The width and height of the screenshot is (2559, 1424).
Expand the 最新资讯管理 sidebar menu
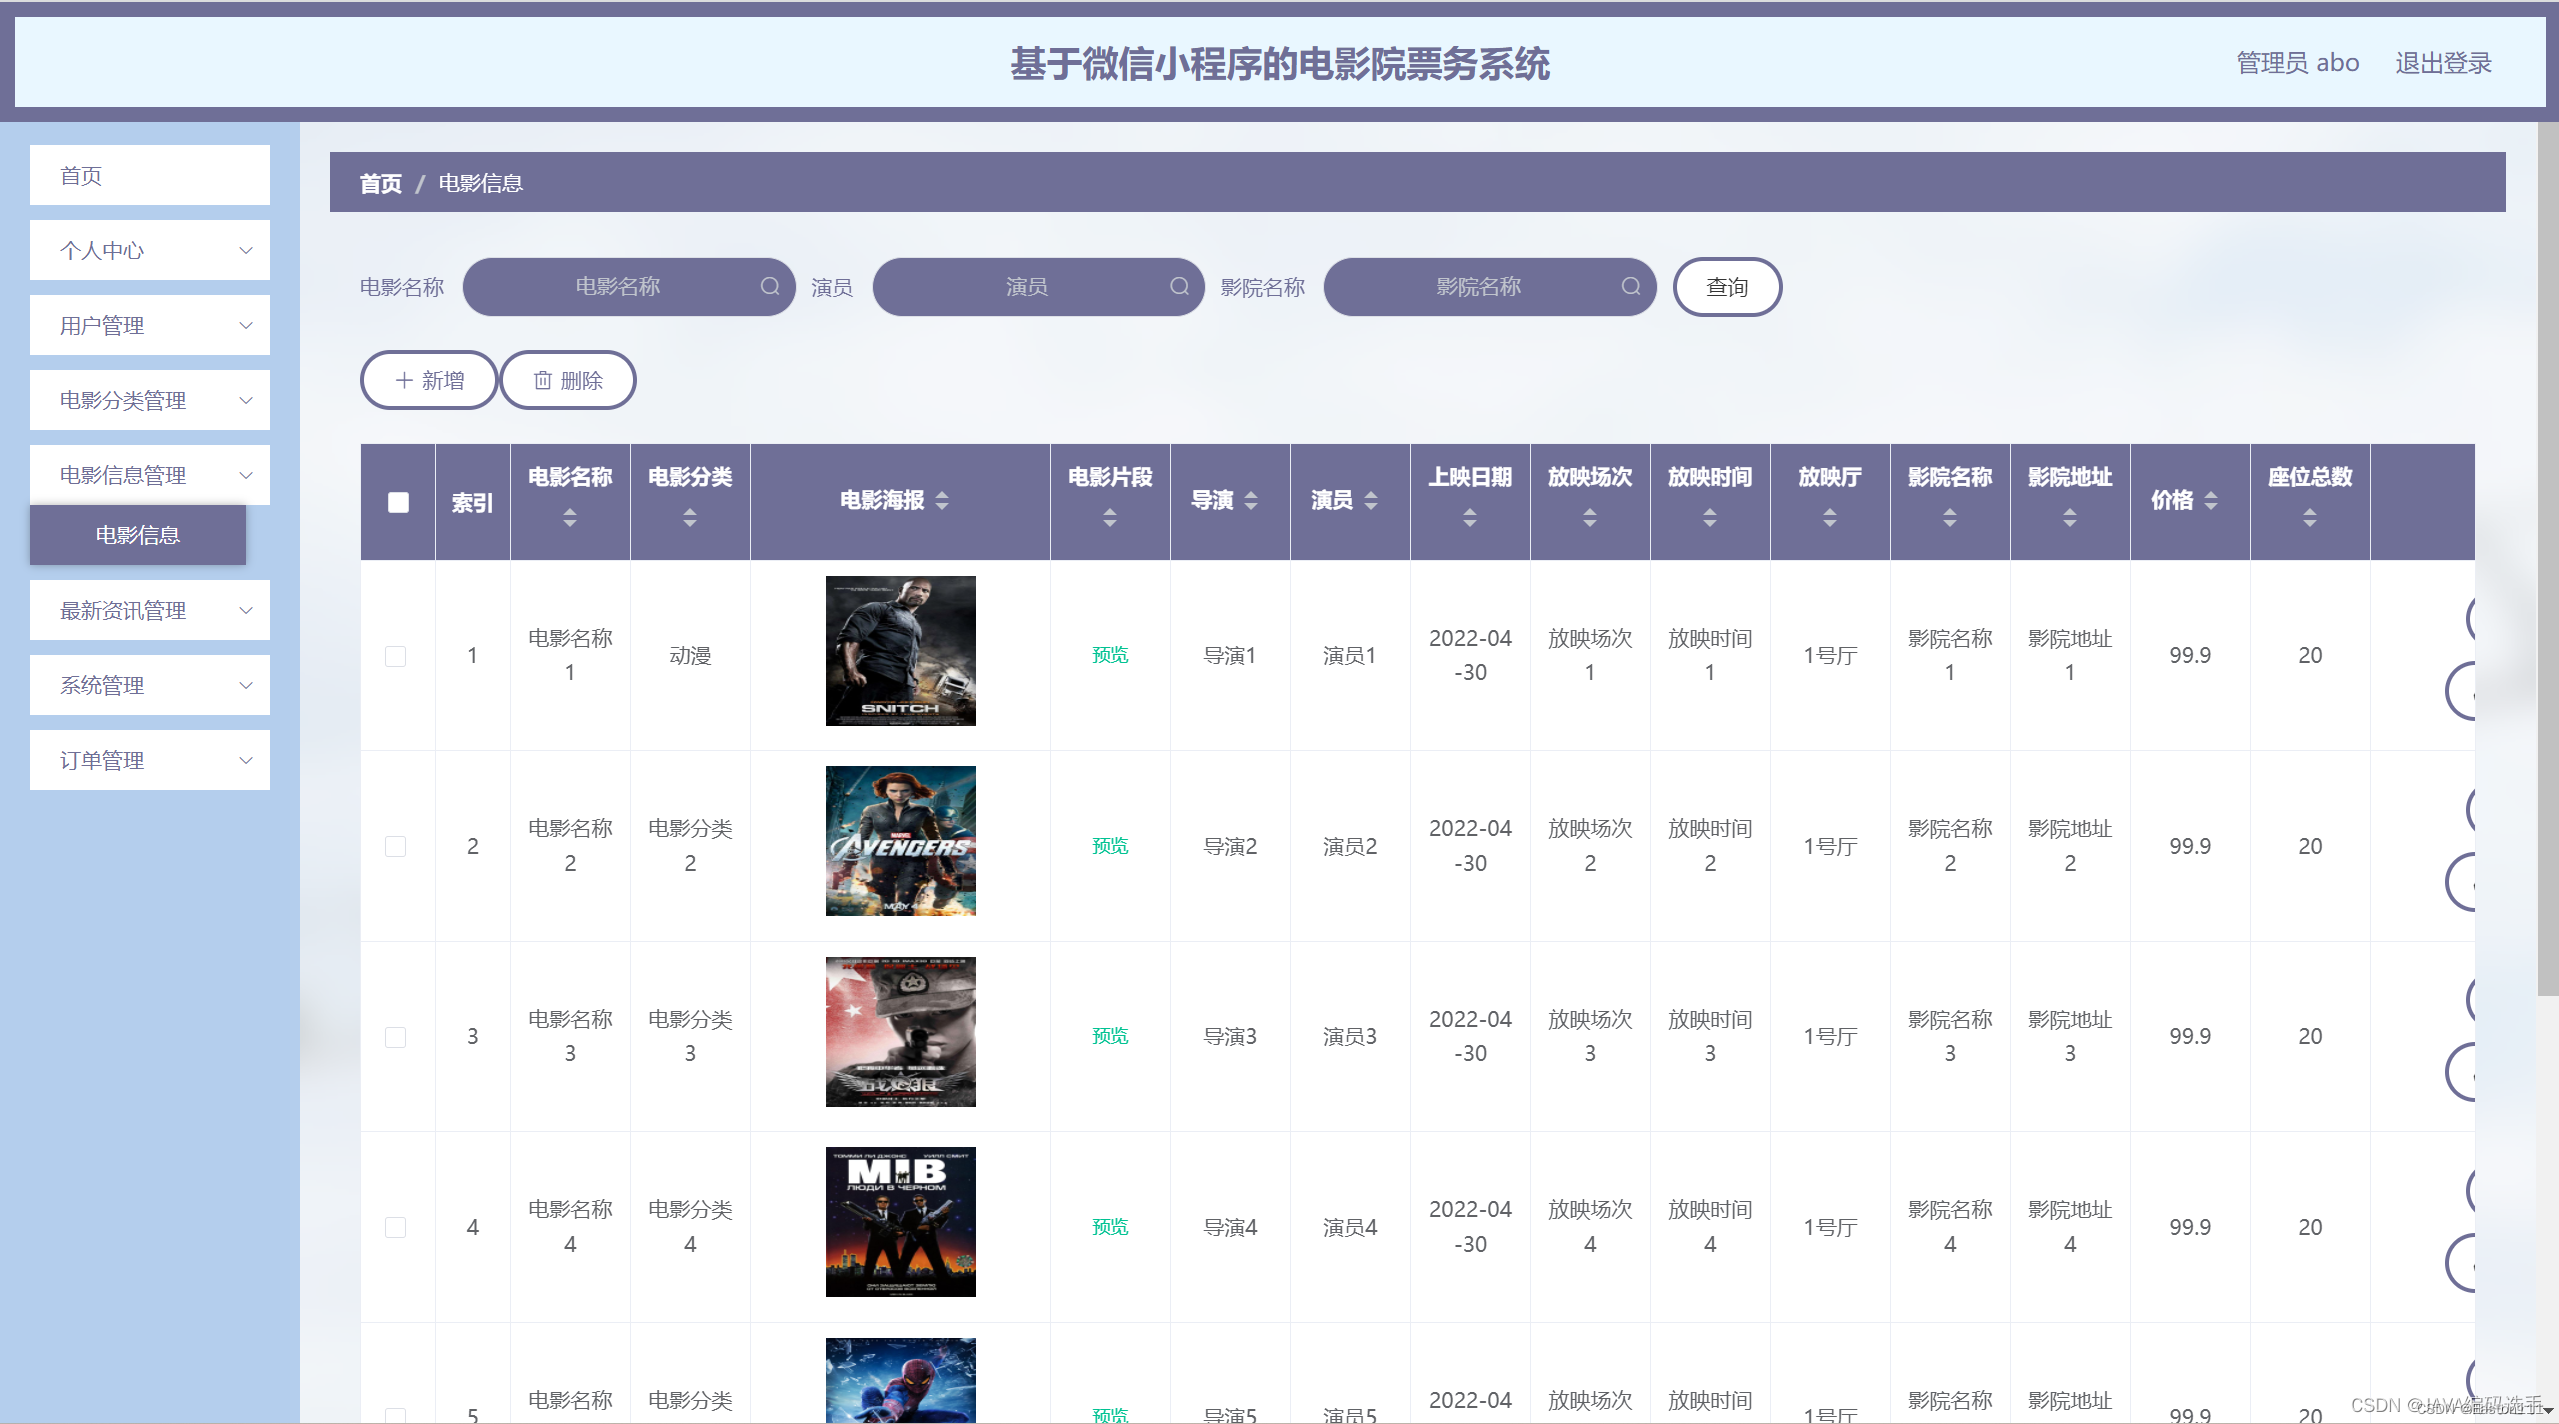150,610
